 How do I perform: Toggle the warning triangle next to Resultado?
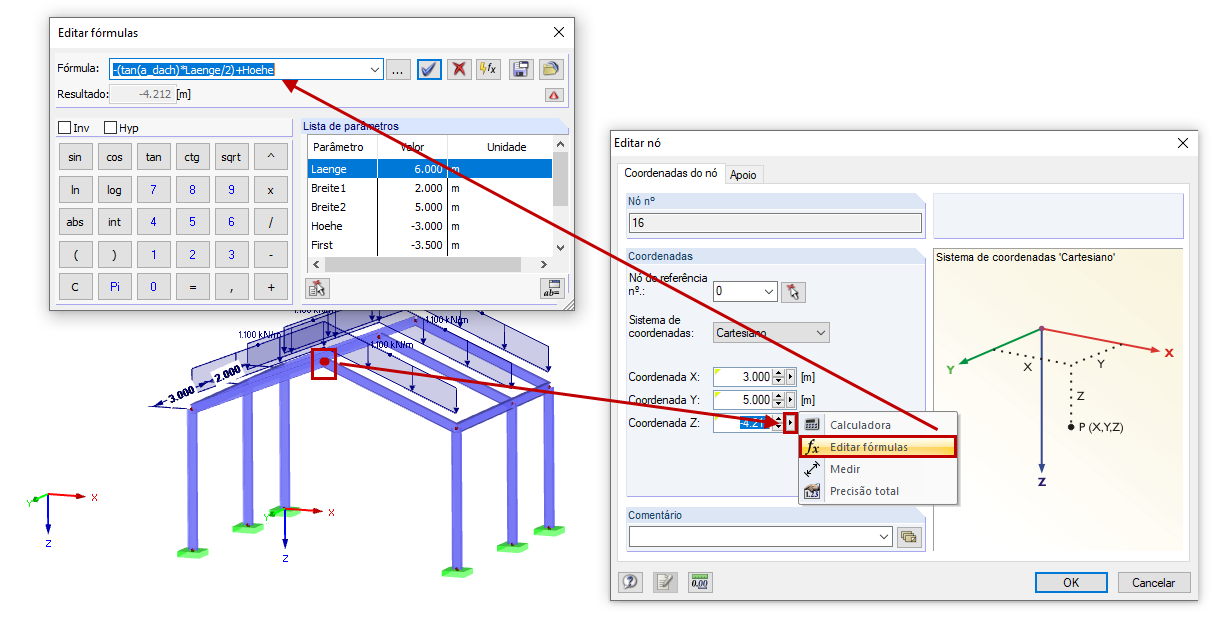[553, 95]
